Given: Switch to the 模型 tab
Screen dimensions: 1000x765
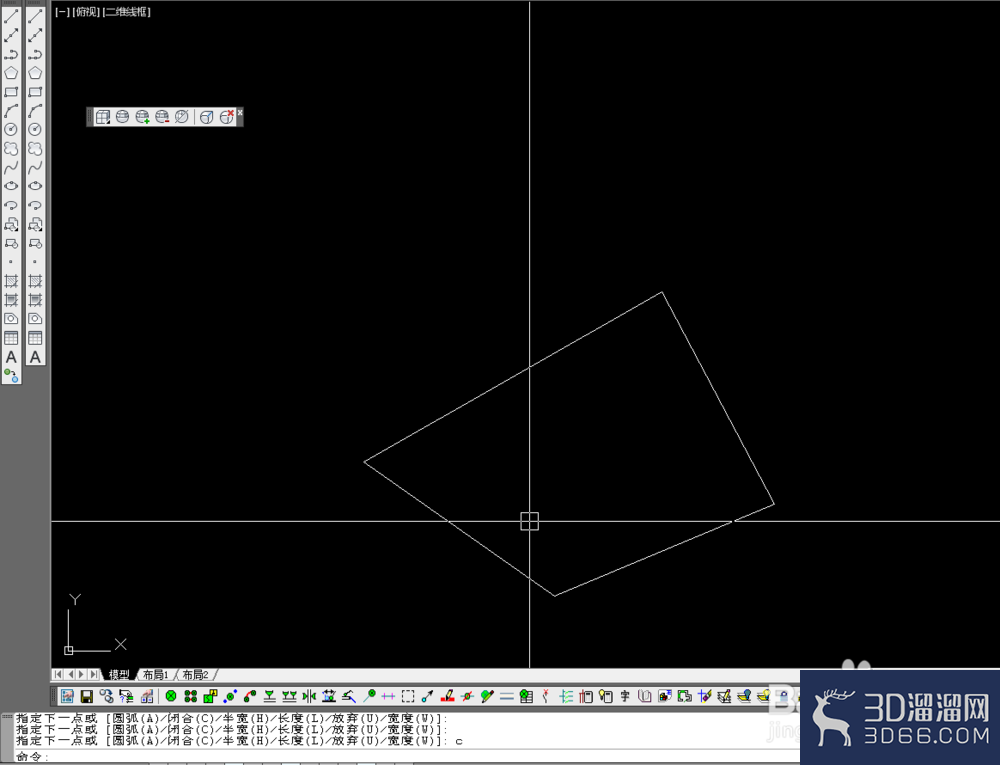Looking at the screenshot, I should 119,674.
